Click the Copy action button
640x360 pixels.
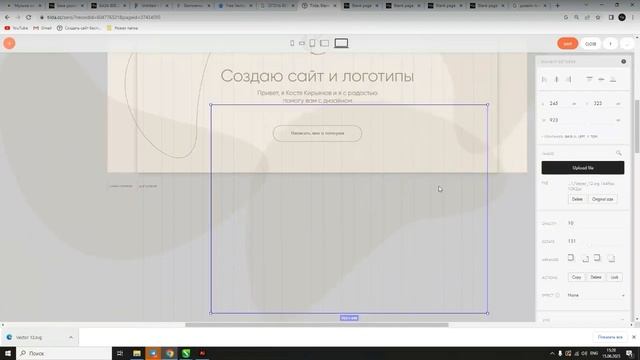tap(576, 277)
